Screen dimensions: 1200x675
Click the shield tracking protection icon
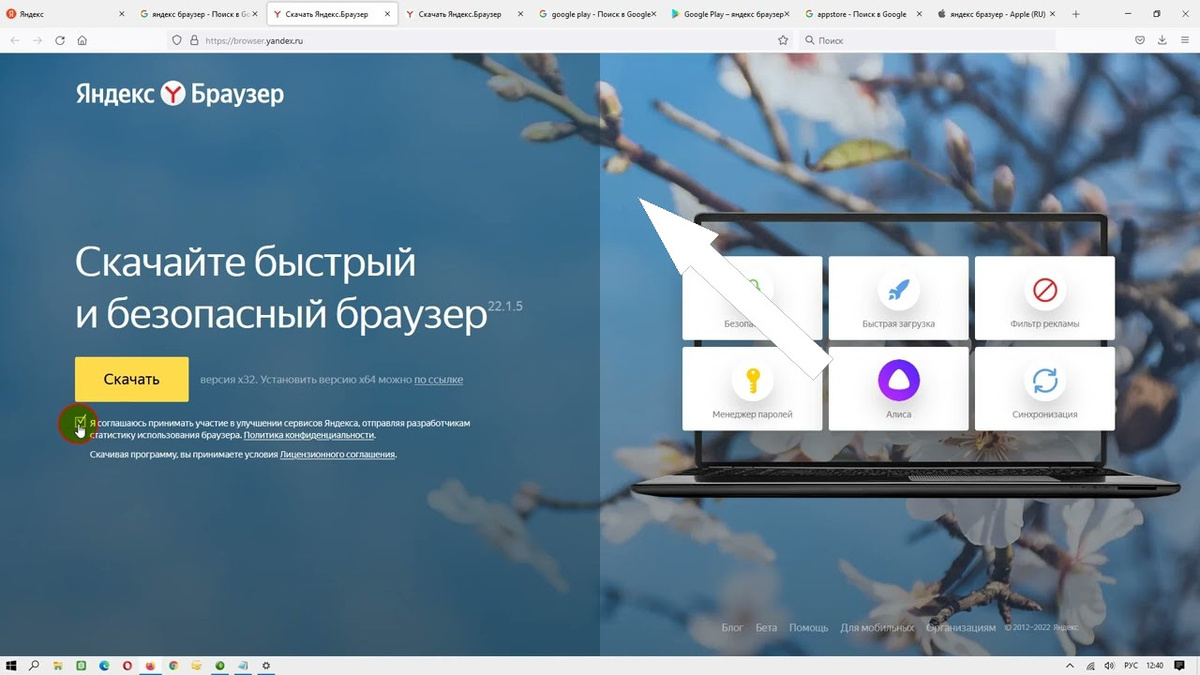click(178, 40)
